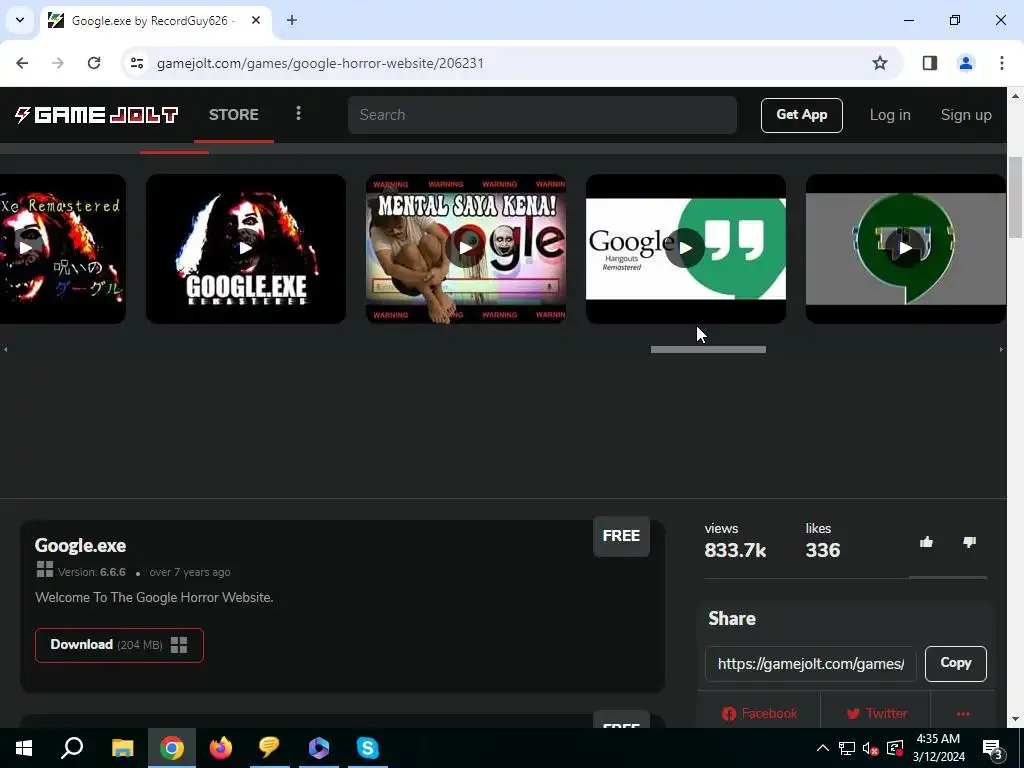Click the 'Version: 6.6.6' text
This screenshot has width=1024, height=768.
tap(91, 572)
